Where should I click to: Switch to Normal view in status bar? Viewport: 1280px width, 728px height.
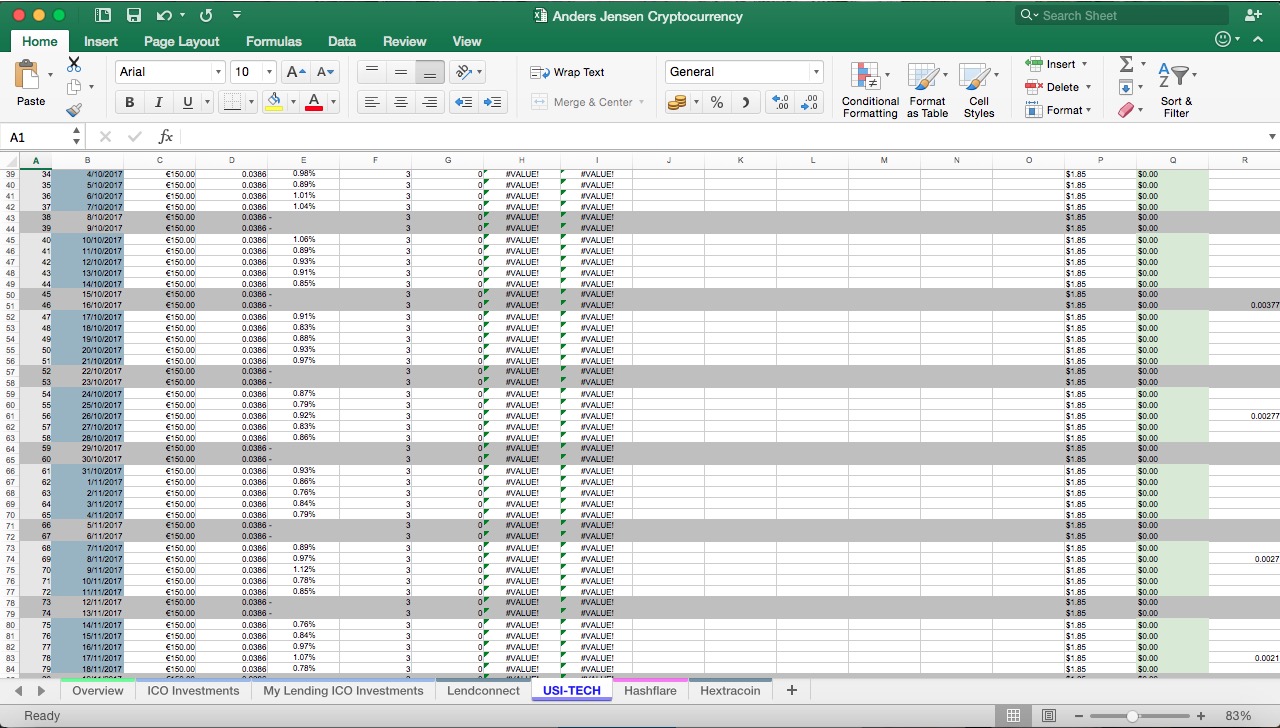(x=1013, y=716)
